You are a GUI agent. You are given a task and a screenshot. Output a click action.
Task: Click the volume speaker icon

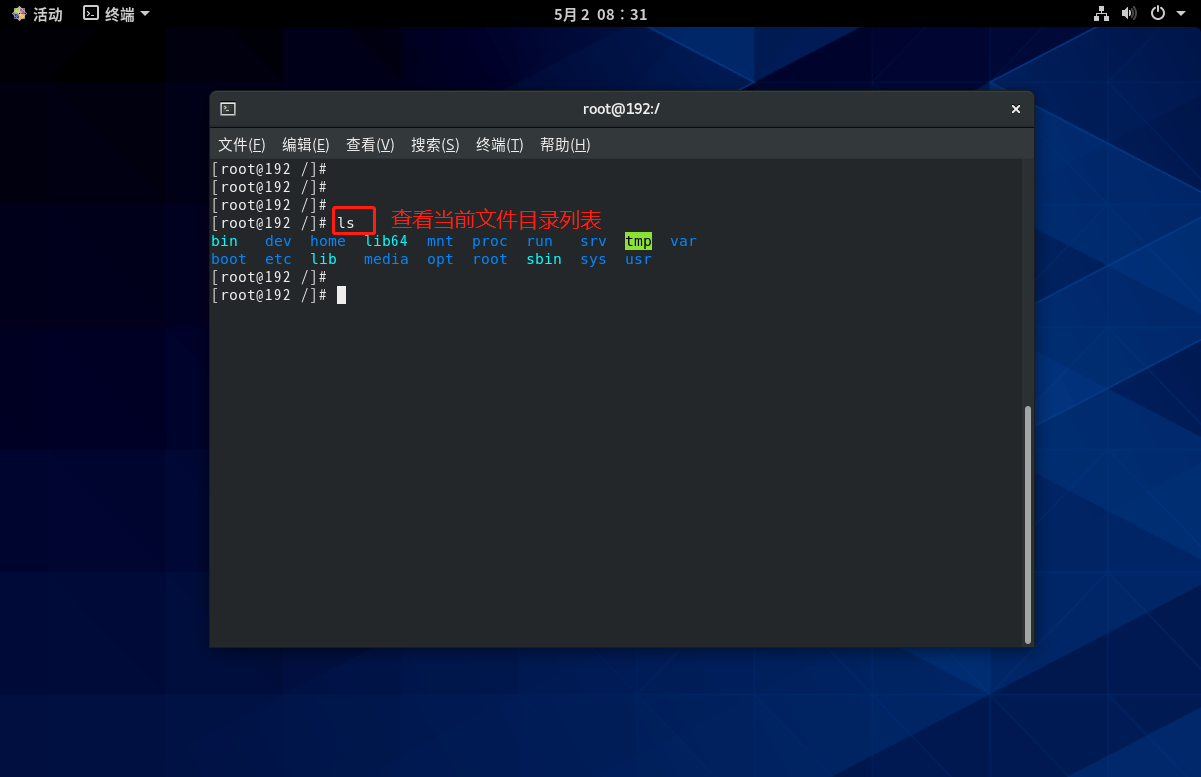1128,14
